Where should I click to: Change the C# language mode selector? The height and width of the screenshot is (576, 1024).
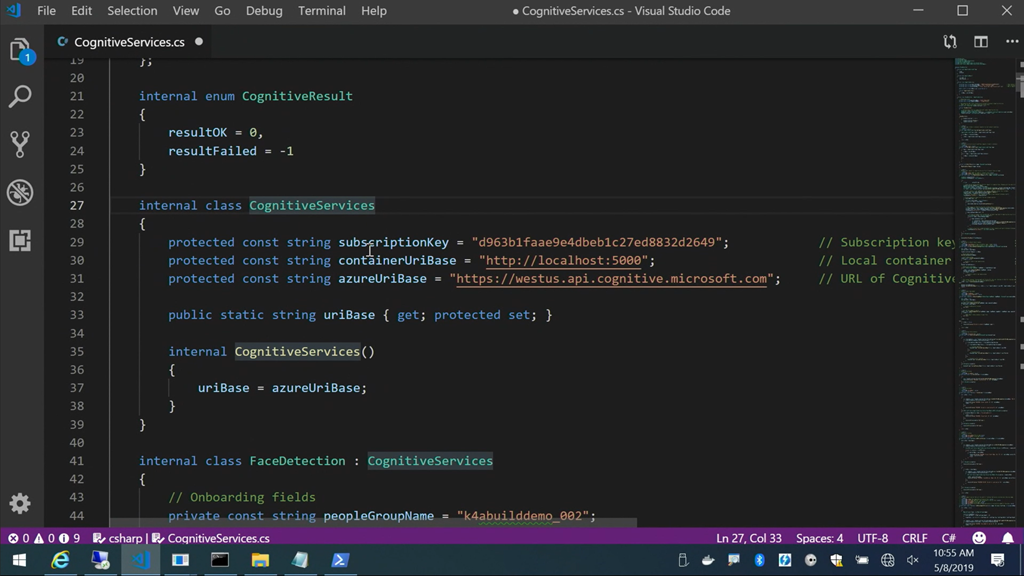tap(948, 538)
